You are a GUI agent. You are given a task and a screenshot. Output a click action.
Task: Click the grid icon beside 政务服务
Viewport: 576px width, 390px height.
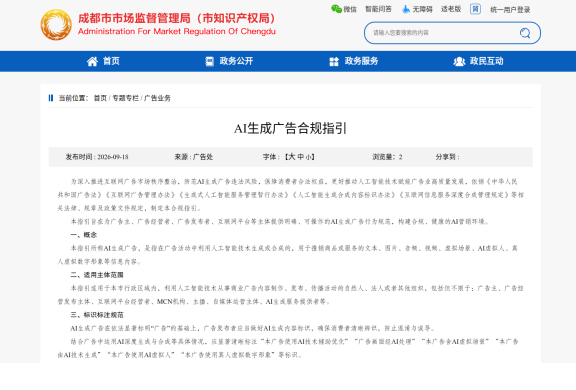tap(334, 61)
